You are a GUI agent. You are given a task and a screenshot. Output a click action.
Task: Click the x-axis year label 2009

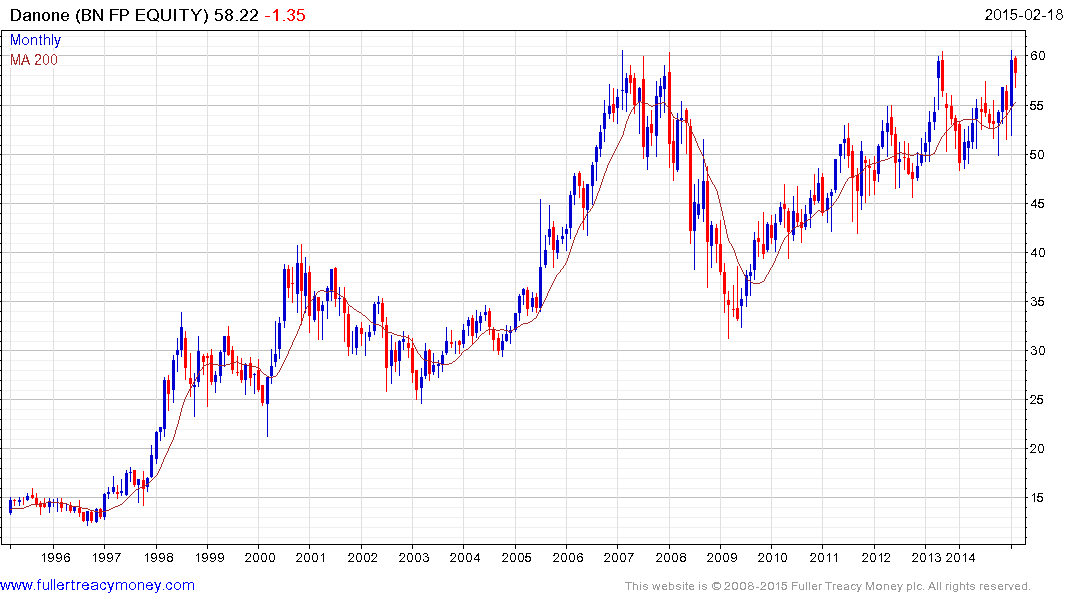coord(722,557)
